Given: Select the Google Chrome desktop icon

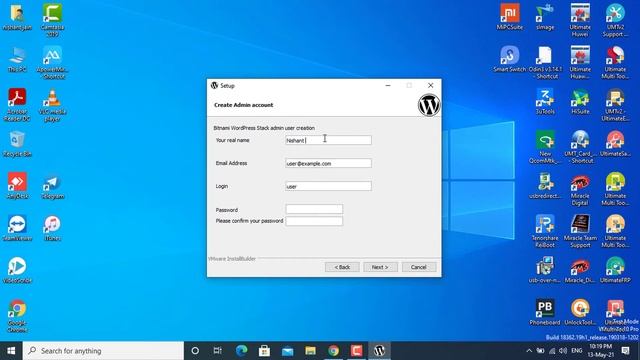Looking at the screenshot, I should pyautogui.click(x=17, y=316).
